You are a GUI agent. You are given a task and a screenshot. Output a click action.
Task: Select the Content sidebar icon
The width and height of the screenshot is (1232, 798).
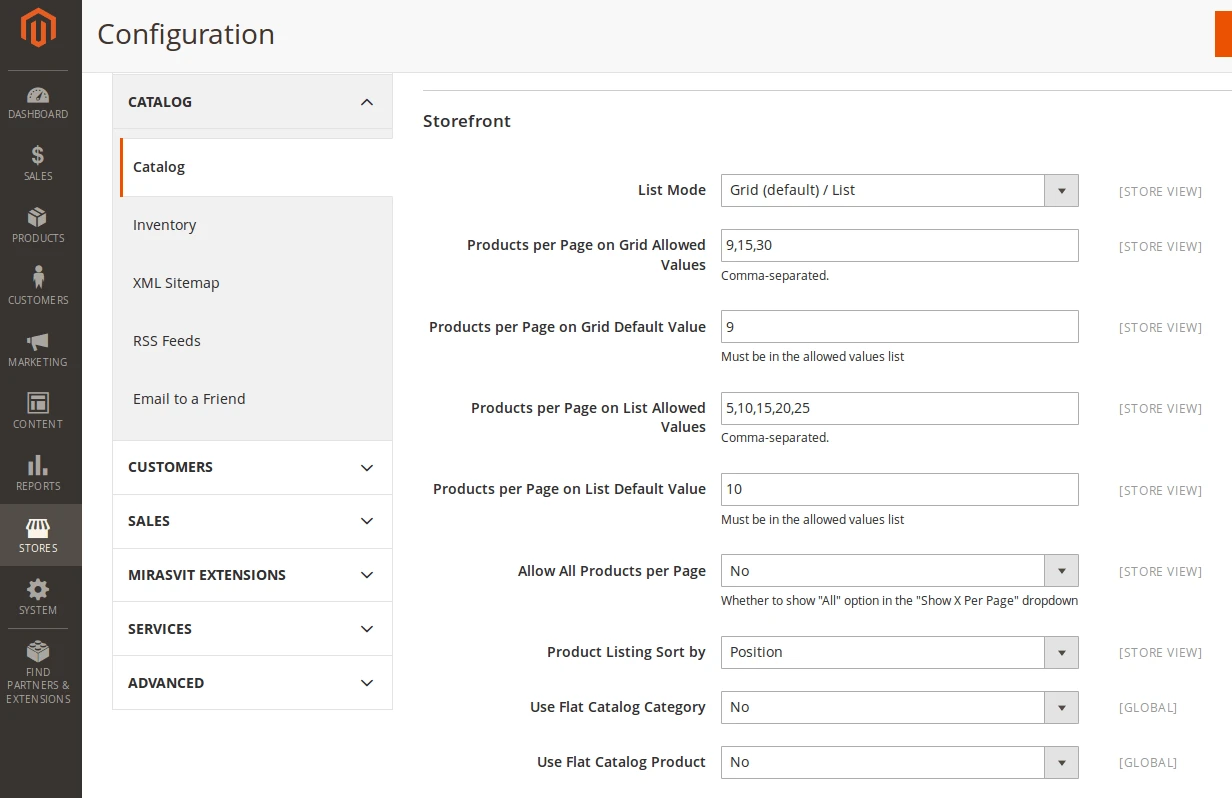tap(38, 410)
